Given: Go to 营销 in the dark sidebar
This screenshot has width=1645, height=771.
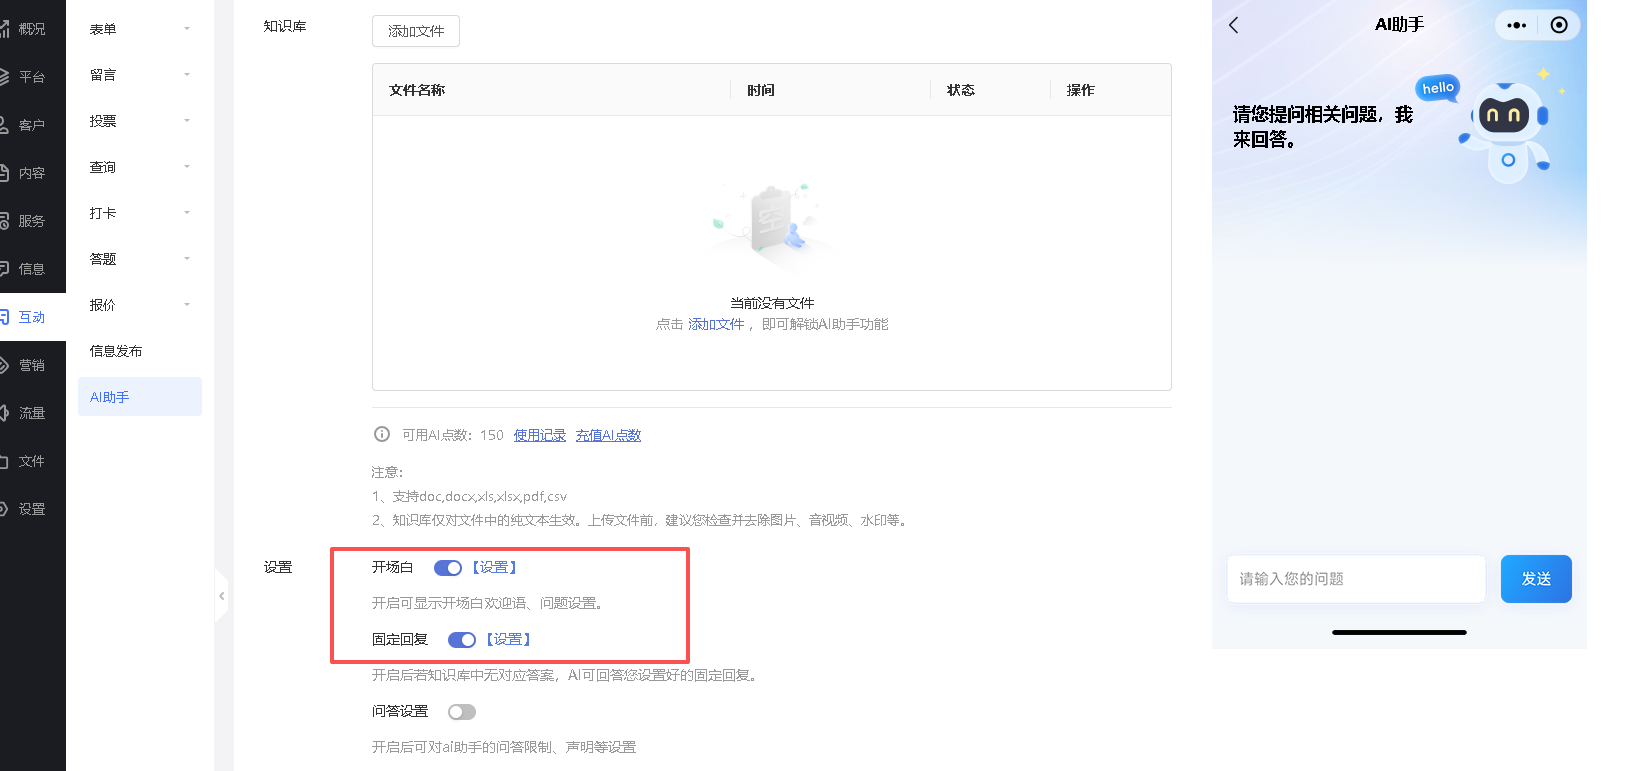Looking at the screenshot, I should click(x=31, y=365).
